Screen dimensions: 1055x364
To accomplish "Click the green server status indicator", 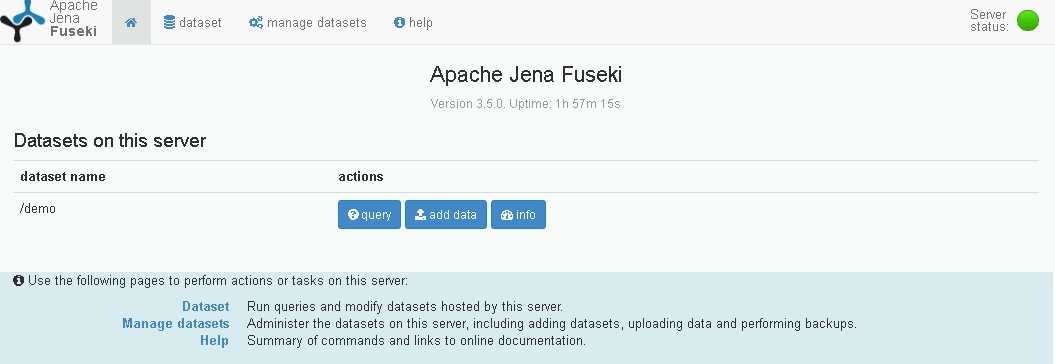I will pyautogui.click(x=1027, y=20).
